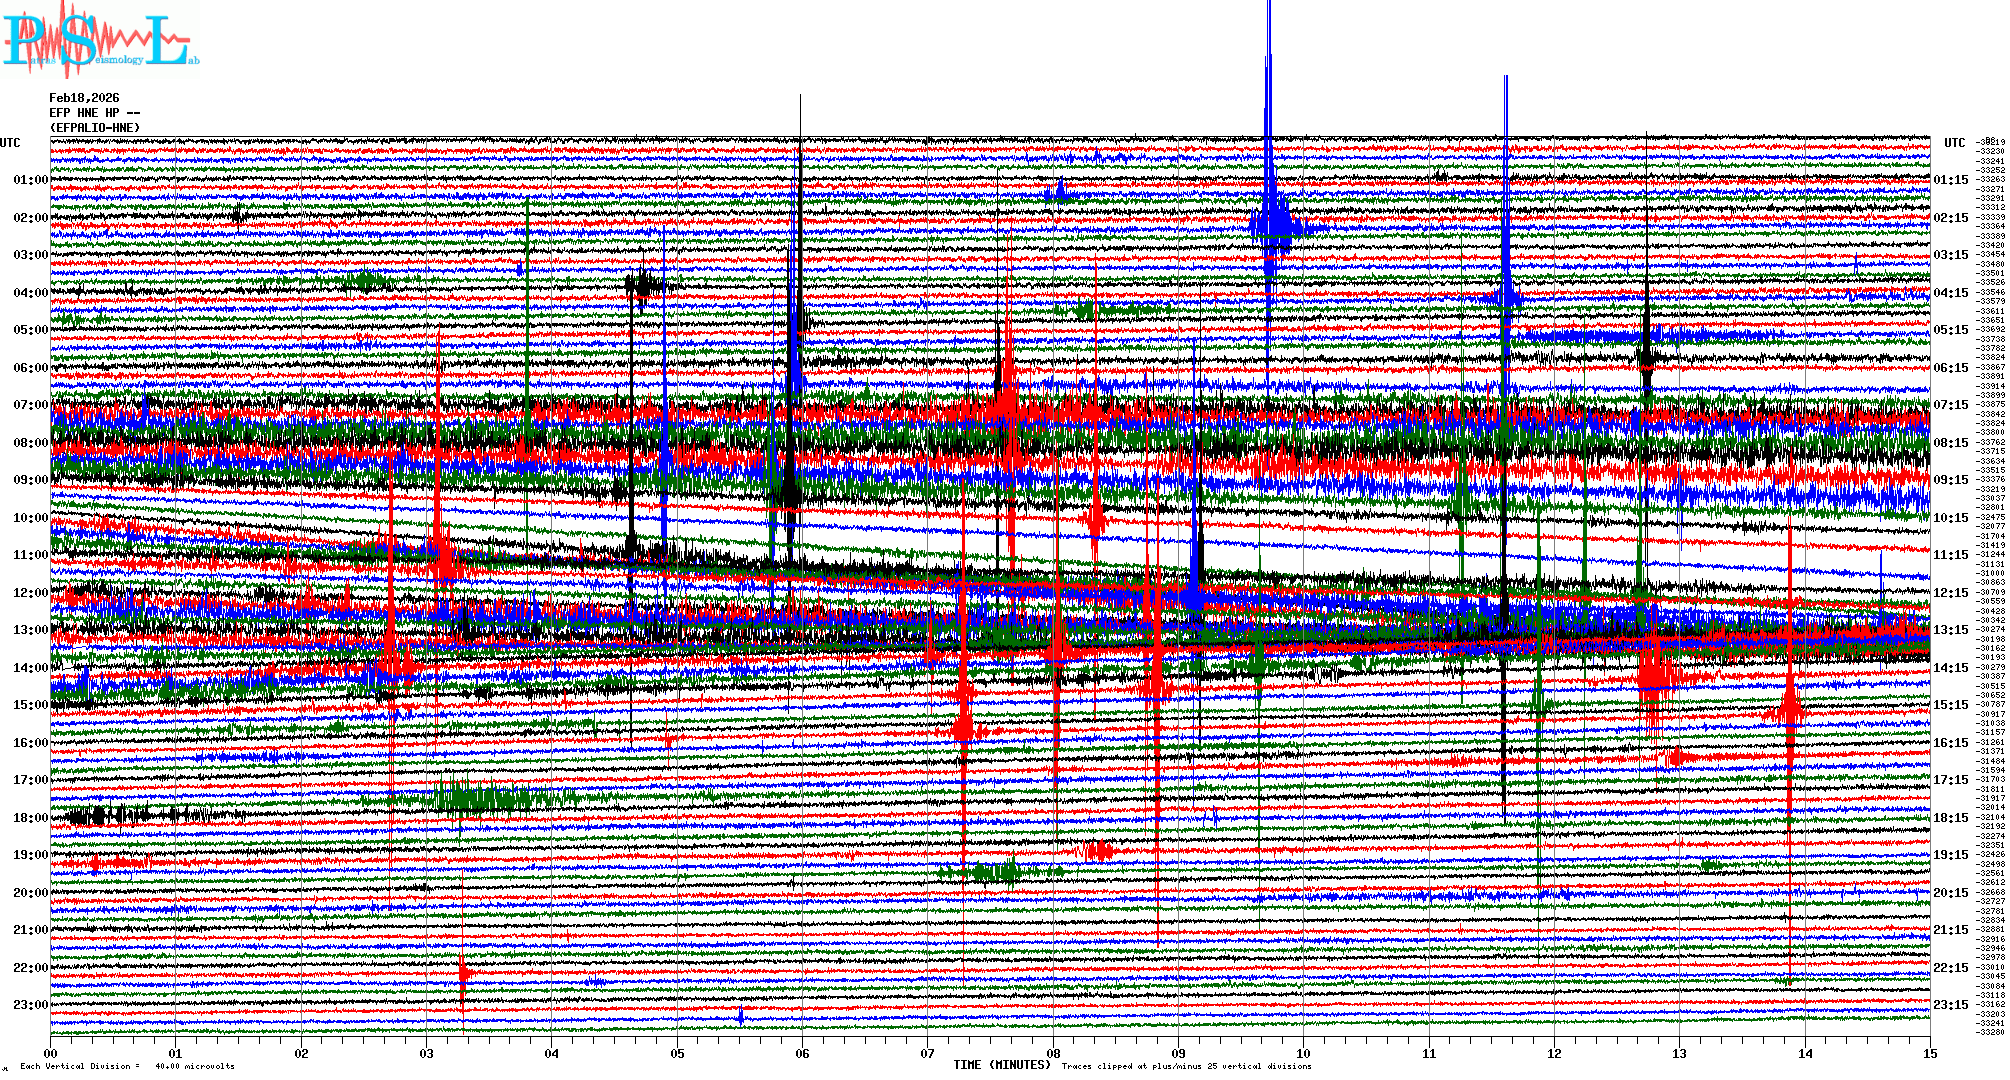
Task: Click the left UTC axis header
Action: click(x=10, y=143)
